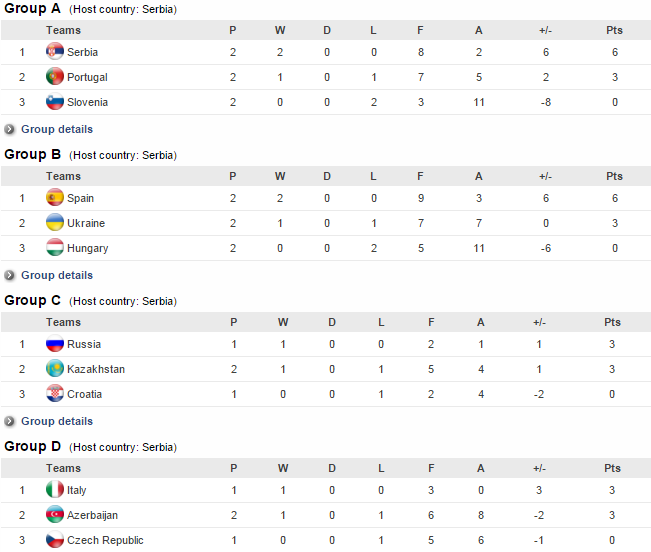
Task: Click the Serbia flag icon
Action: pos(55,52)
